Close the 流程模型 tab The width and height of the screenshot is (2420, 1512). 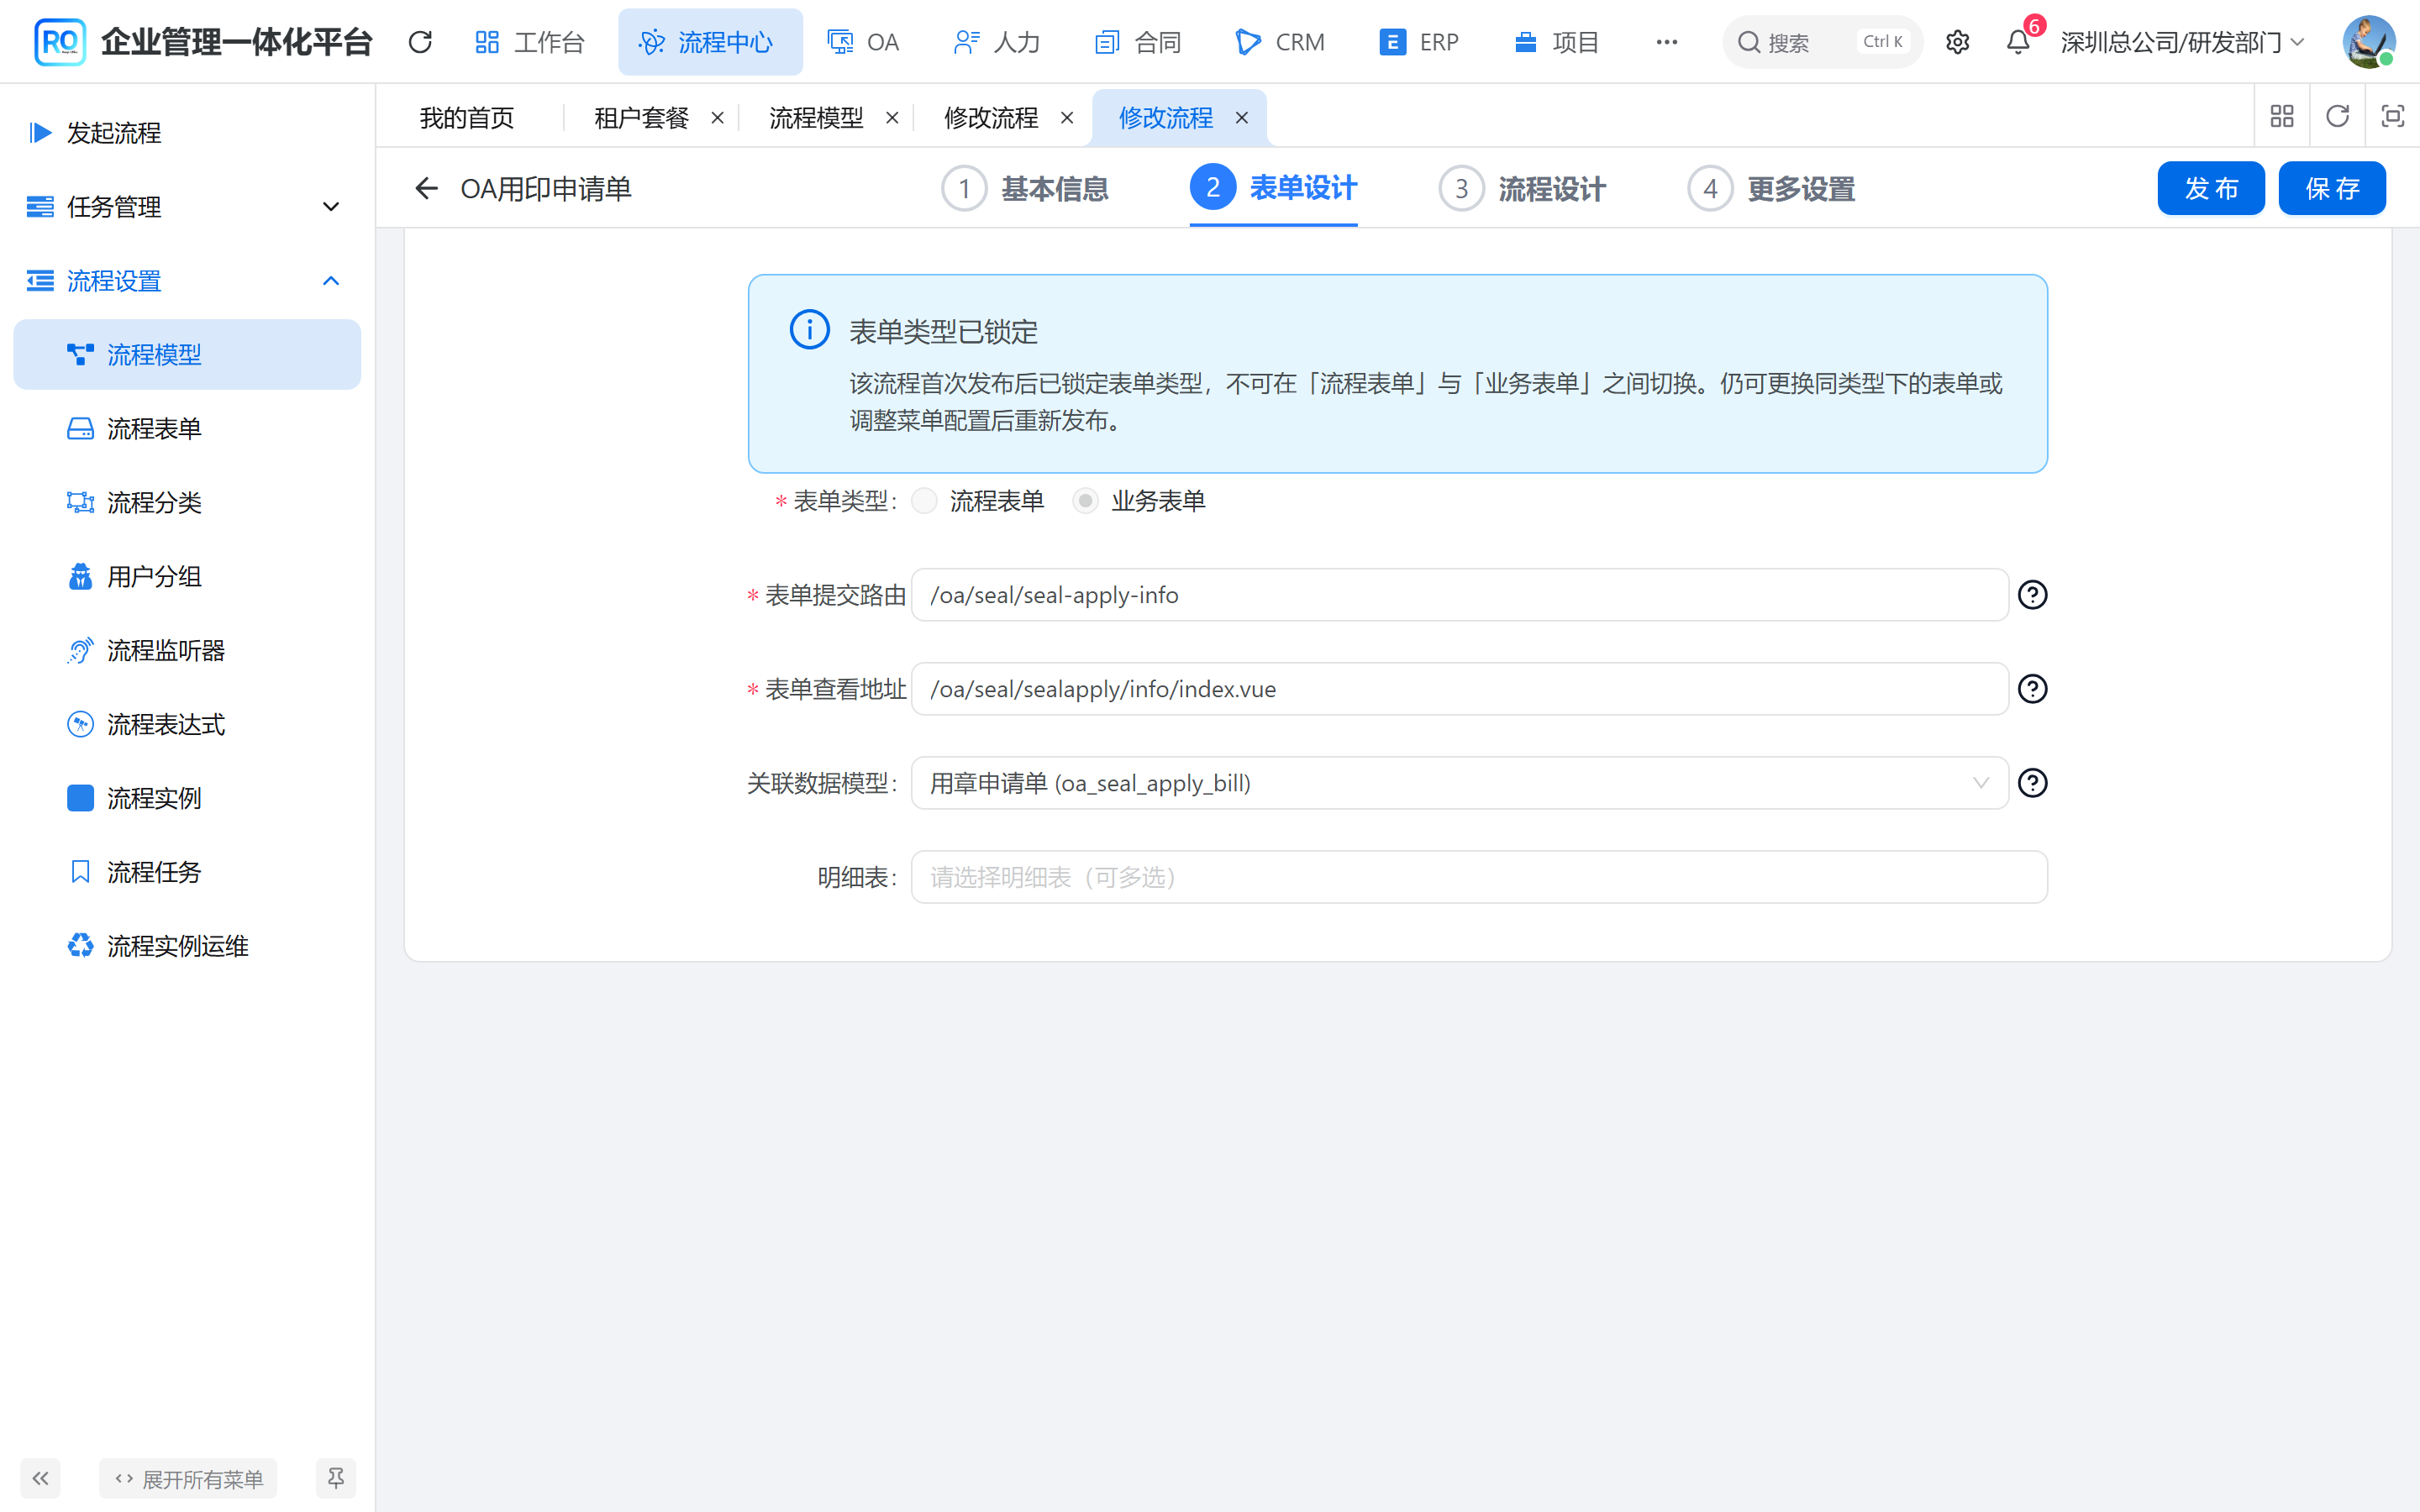click(x=892, y=118)
